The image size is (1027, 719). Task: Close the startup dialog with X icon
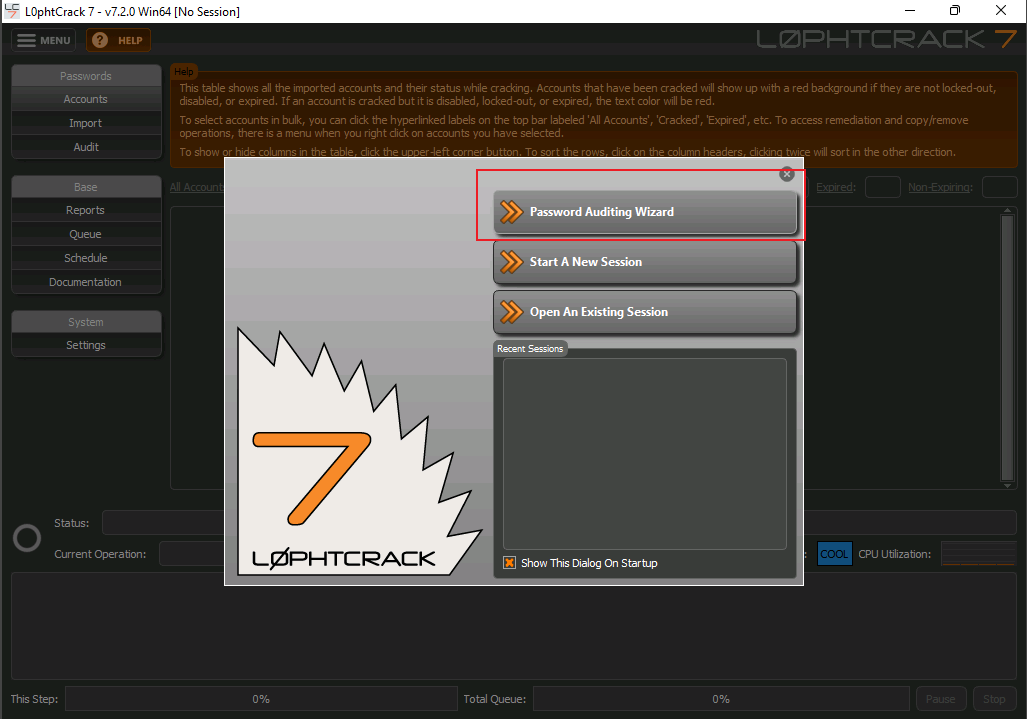point(787,174)
